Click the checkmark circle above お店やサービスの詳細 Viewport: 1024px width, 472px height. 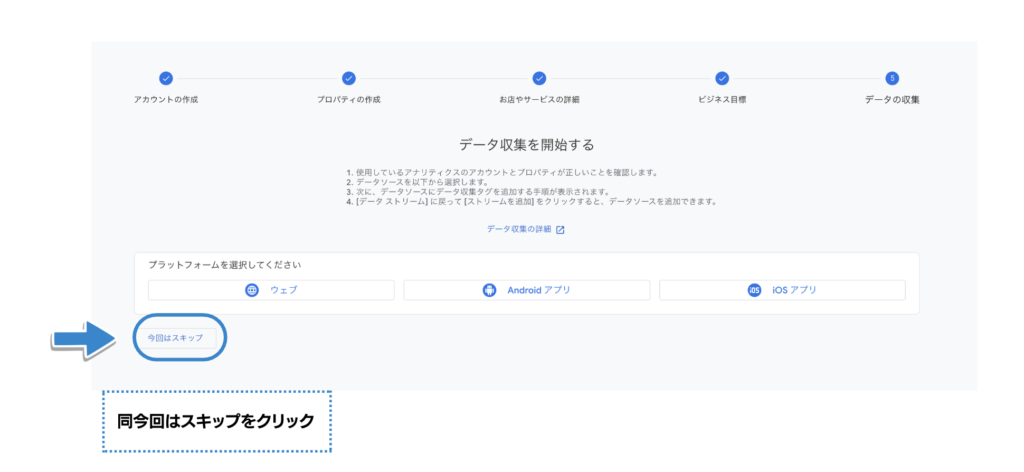coord(539,78)
